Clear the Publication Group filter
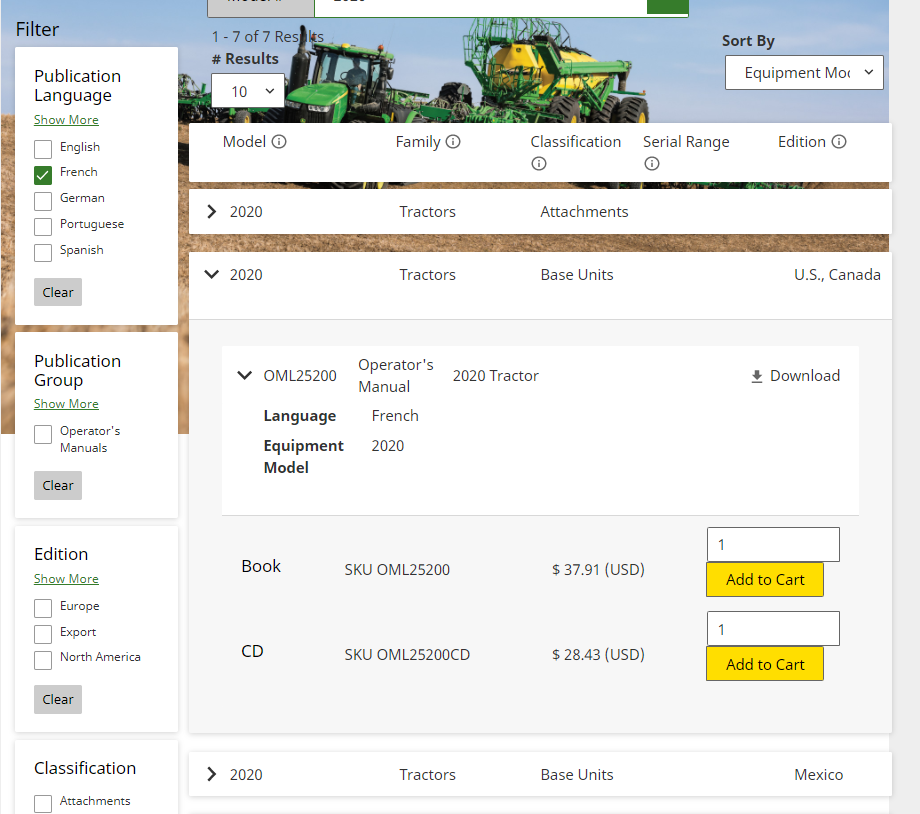Image resolution: width=920 pixels, height=814 pixels. click(58, 485)
